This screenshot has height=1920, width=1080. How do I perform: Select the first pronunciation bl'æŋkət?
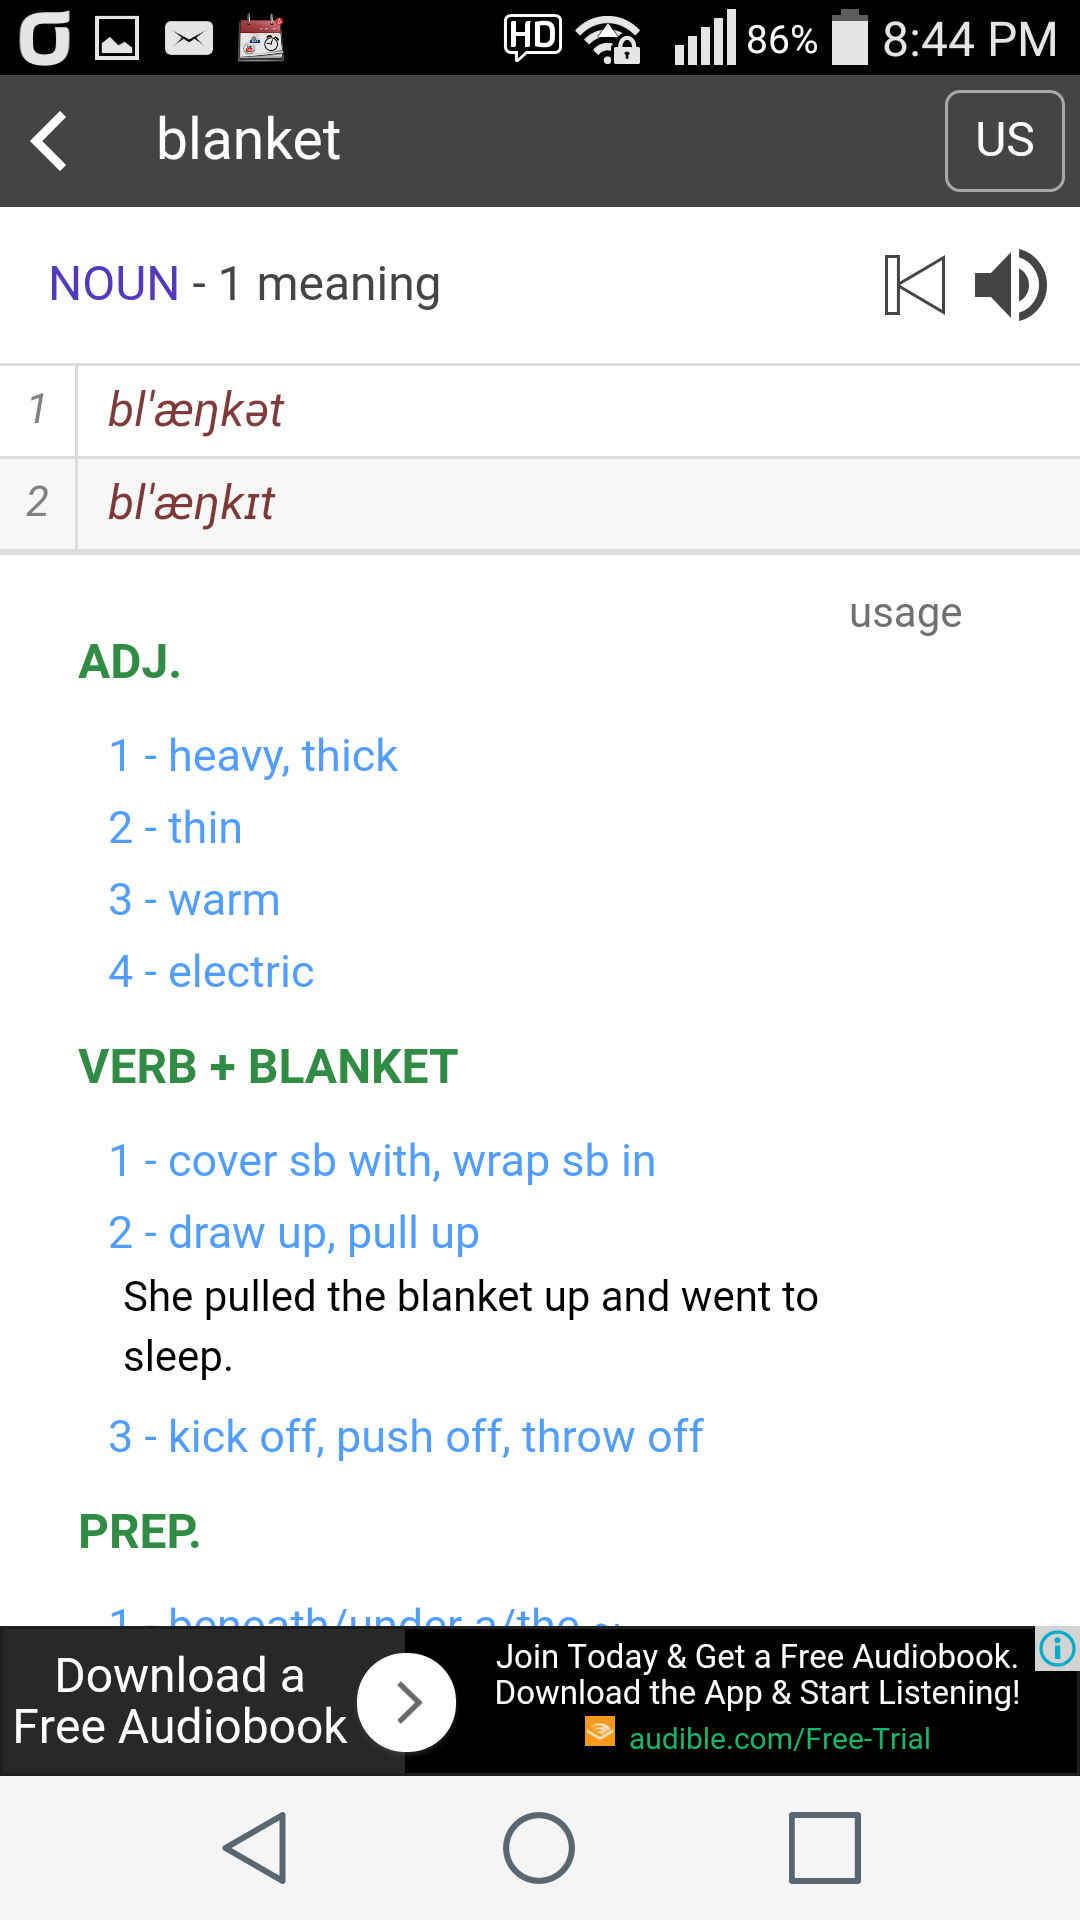tap(196, 411)
